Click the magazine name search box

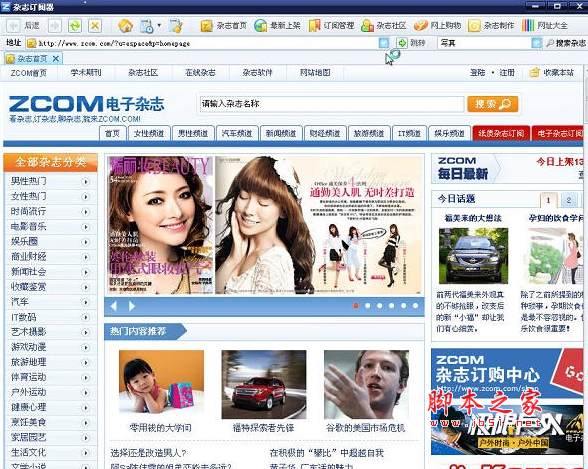(332, 104)
